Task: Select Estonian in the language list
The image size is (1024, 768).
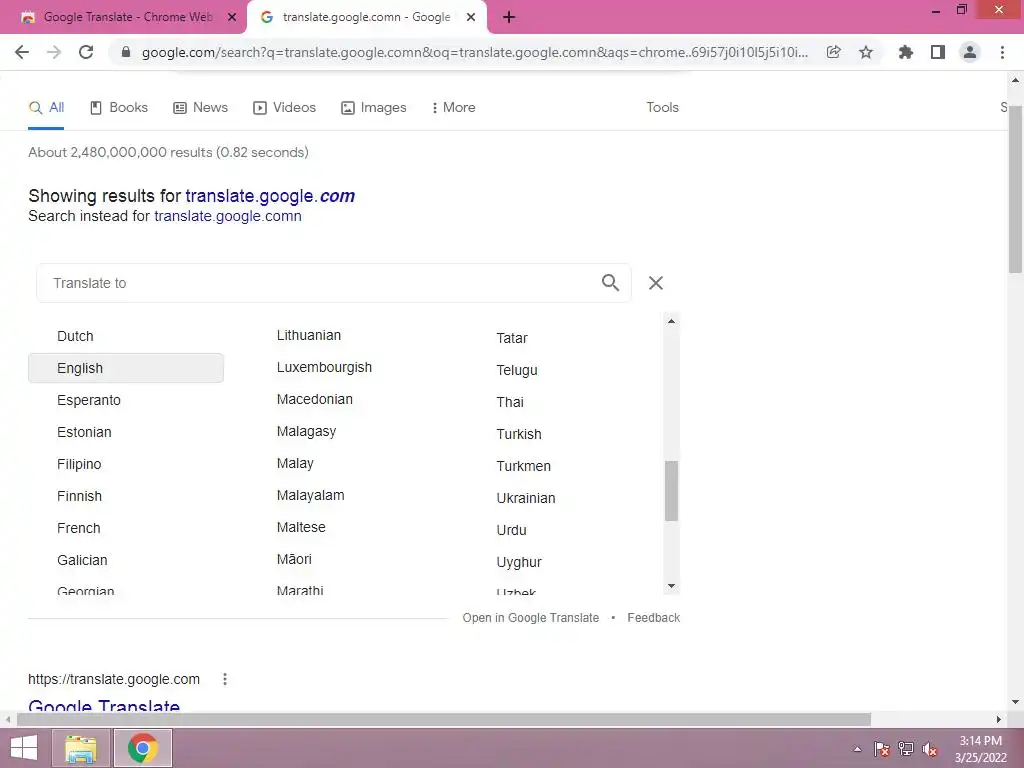Action: [84, 432]
